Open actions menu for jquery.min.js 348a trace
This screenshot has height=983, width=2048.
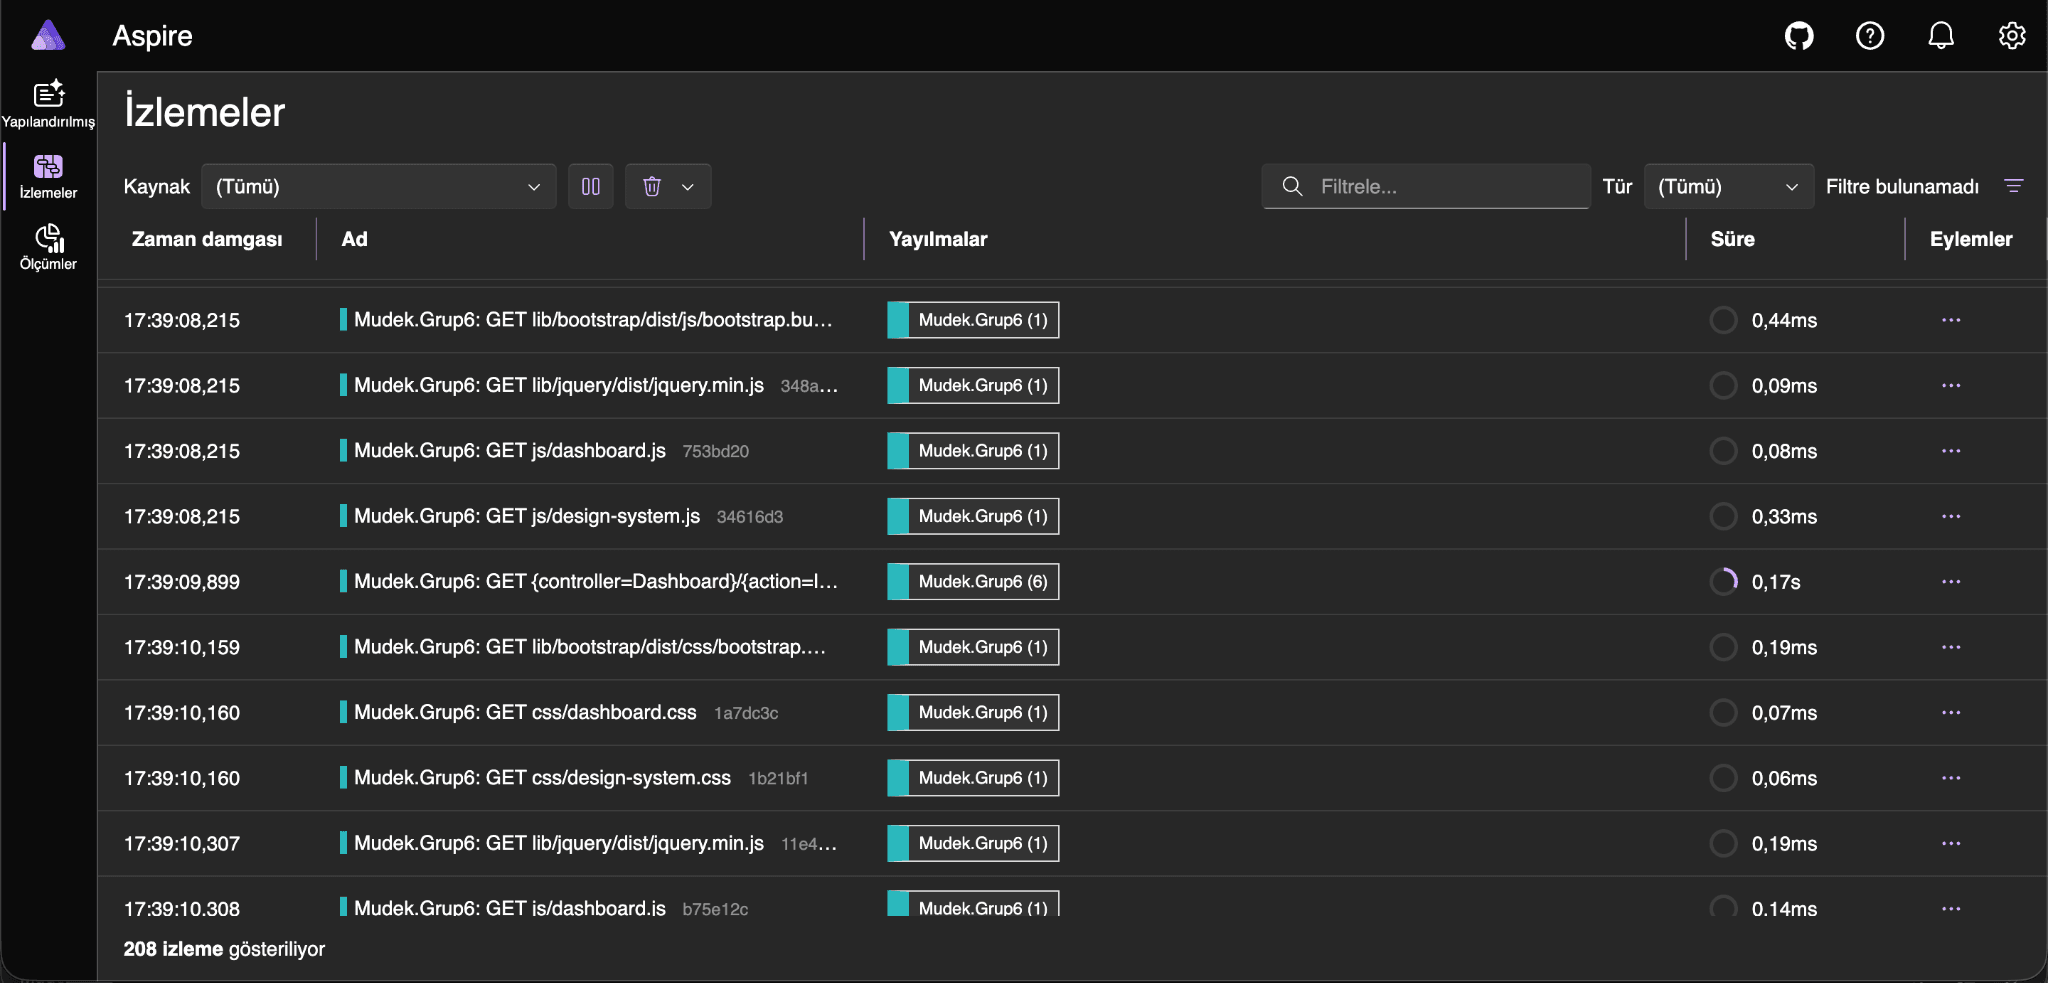(x=1951, y=385)
